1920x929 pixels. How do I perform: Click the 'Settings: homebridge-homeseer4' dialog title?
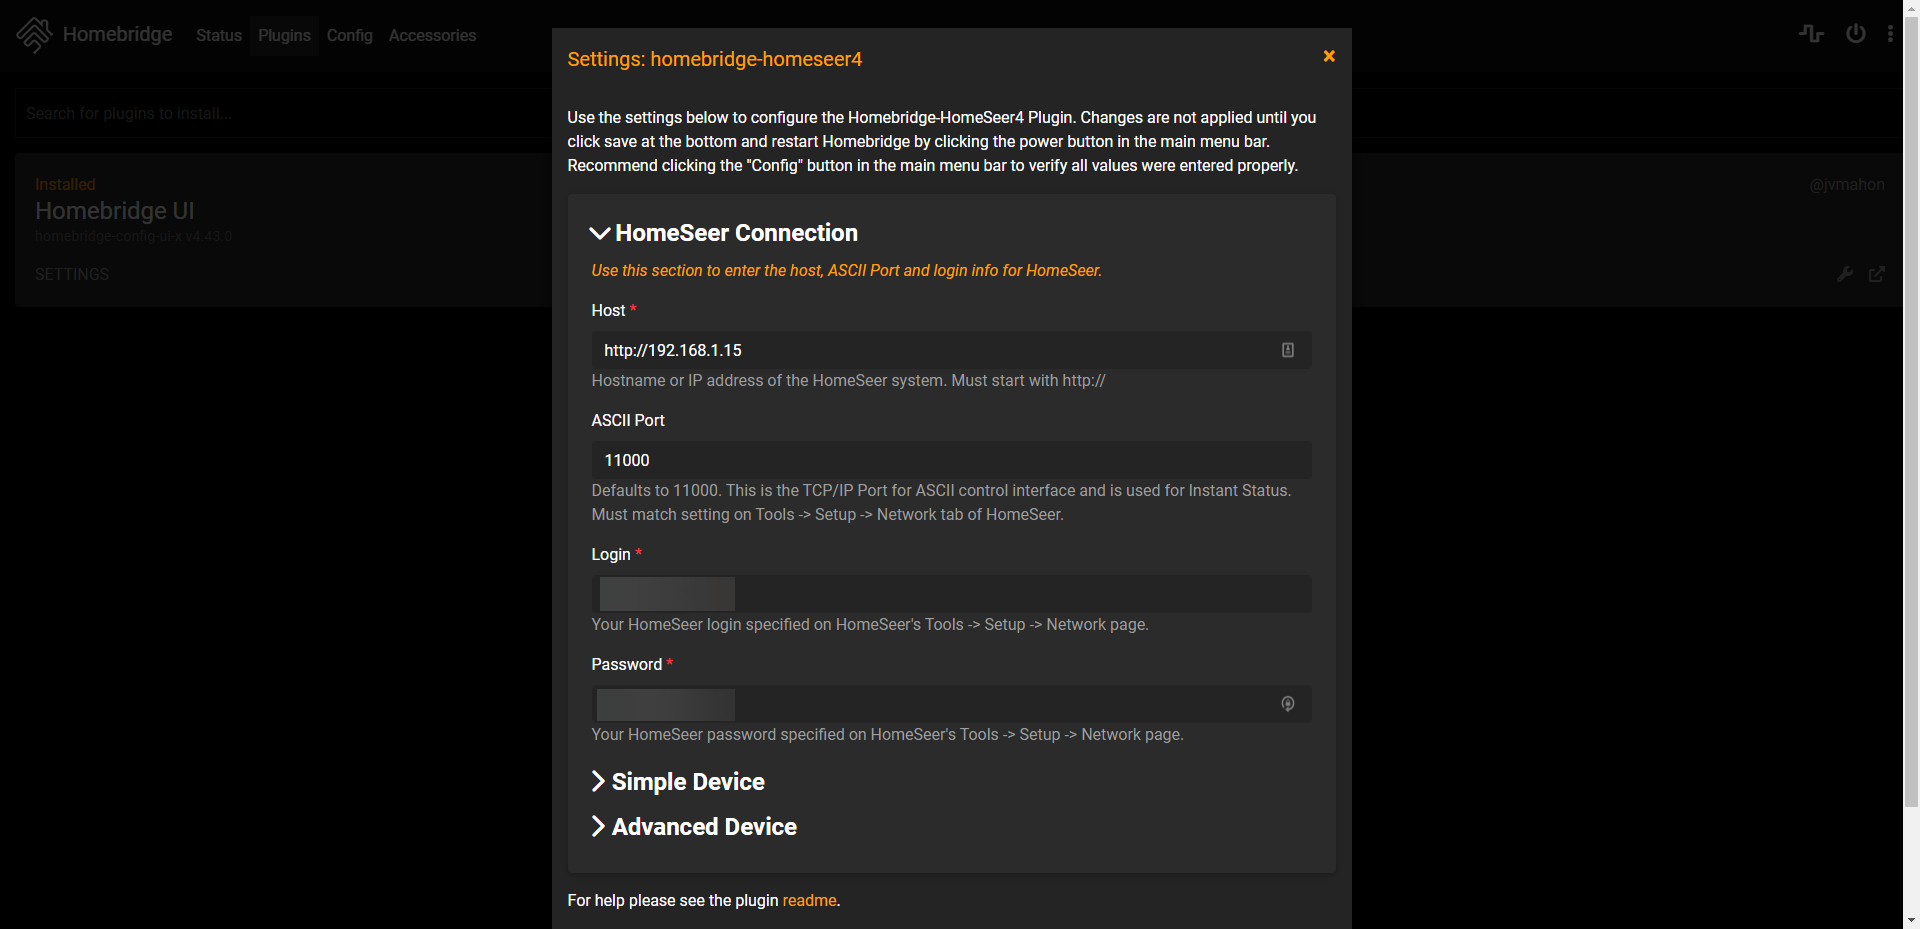[715, 59]
